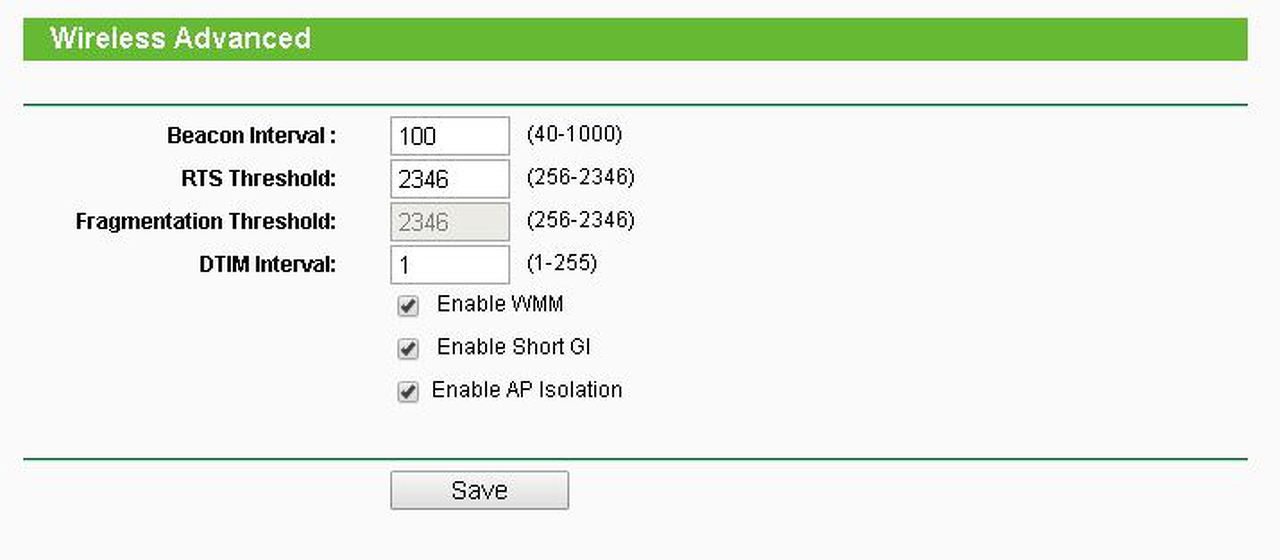Click the Beacon Interval input field
This screenshot has width=1280, height=560.
(x=450, y=136)
